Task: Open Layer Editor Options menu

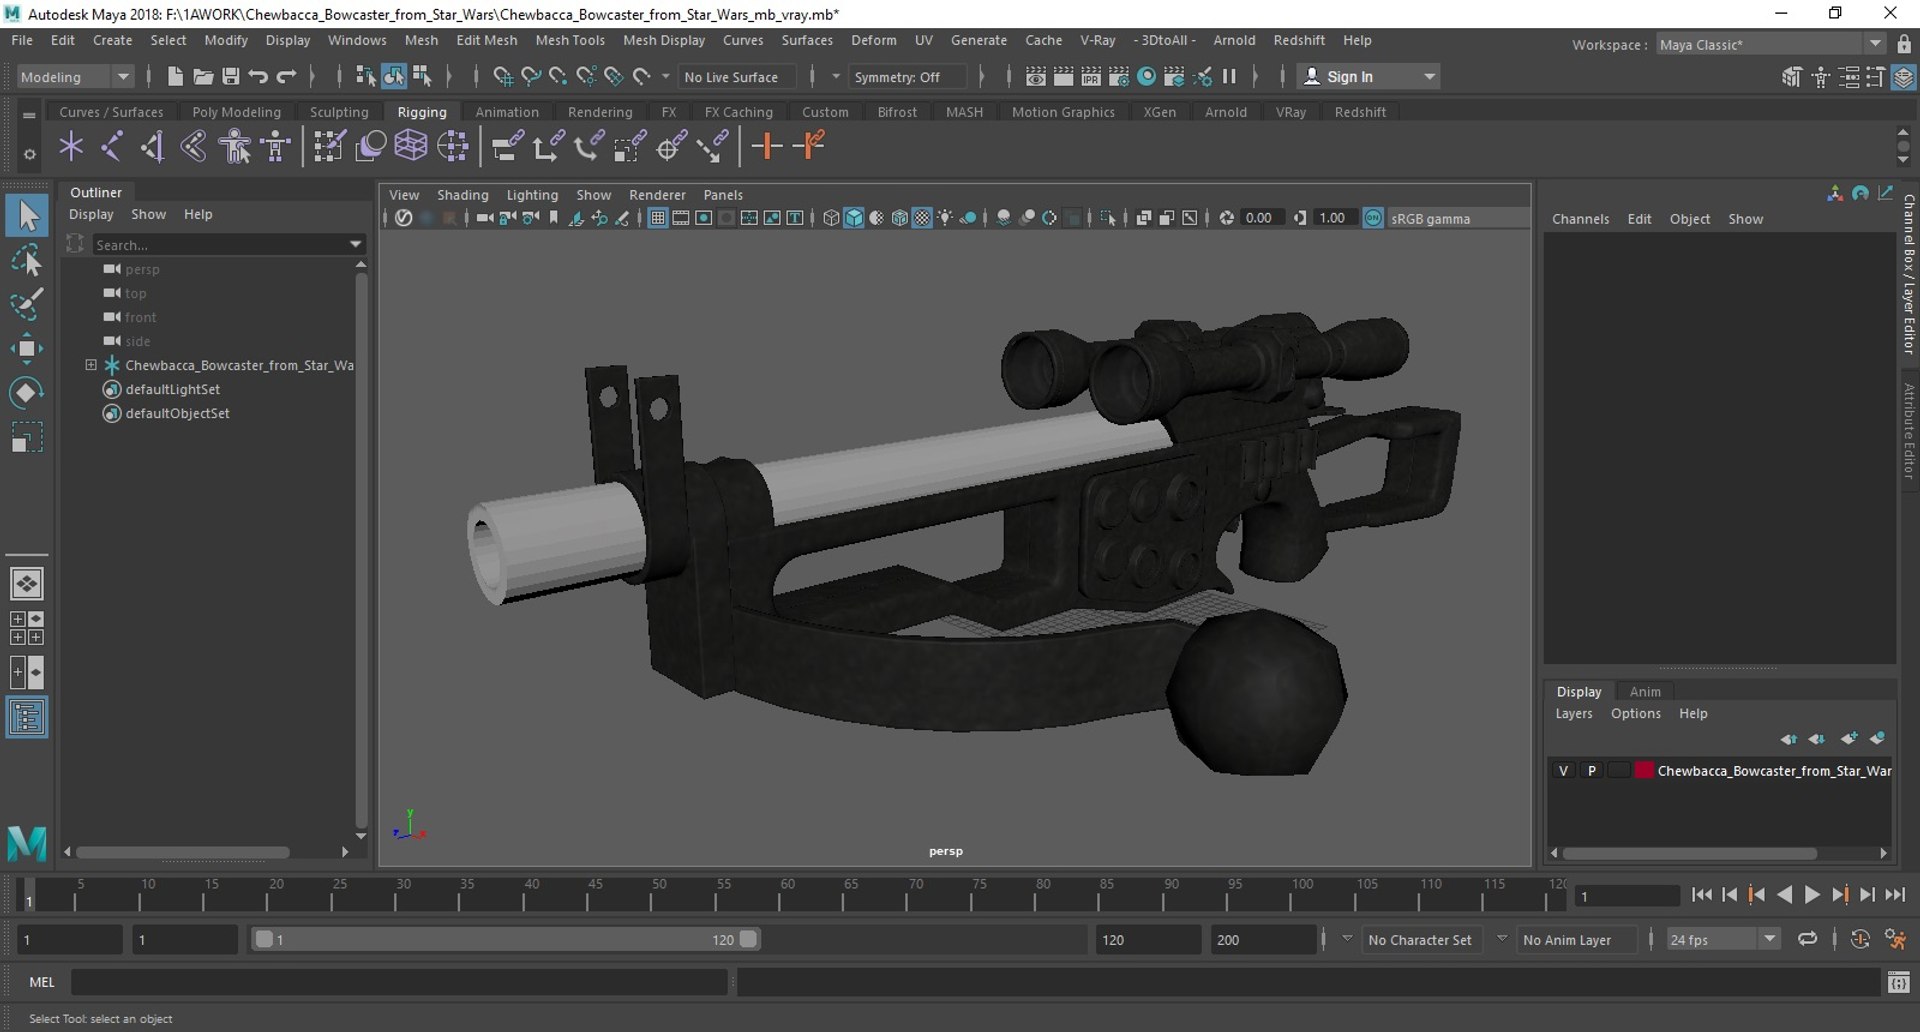Action: click(1635, 713)
